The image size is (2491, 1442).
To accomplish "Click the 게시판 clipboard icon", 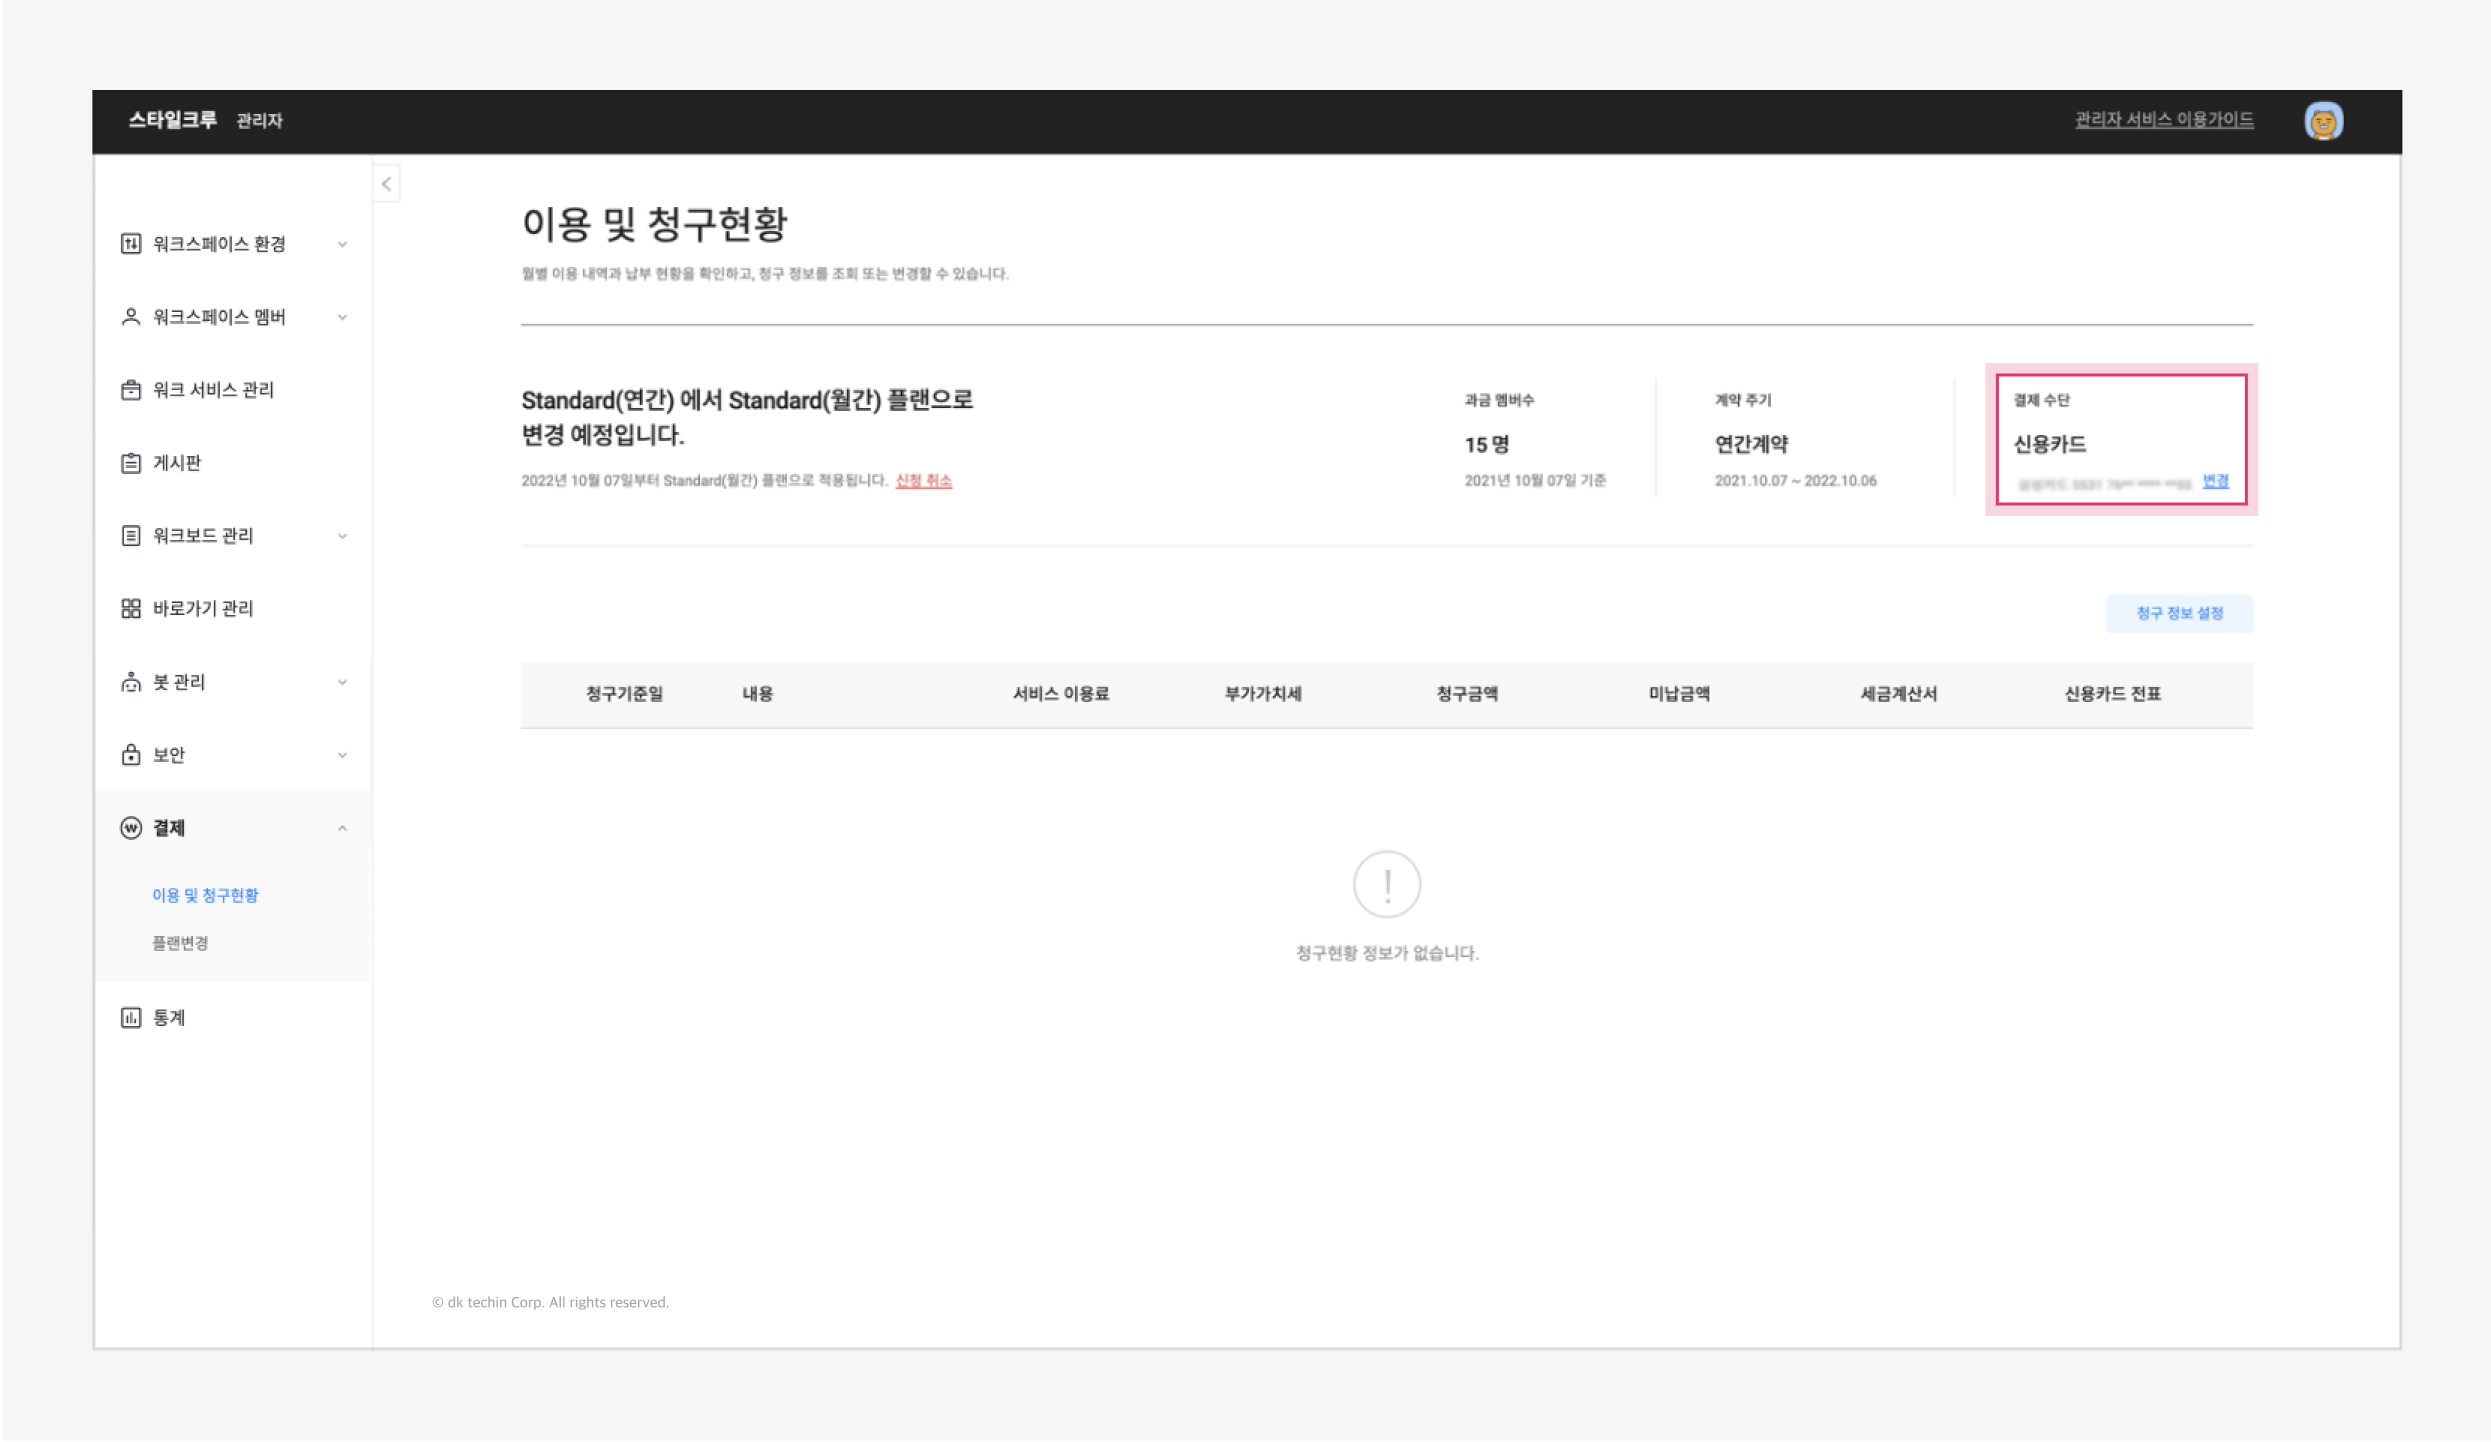I will click(131, 463).
